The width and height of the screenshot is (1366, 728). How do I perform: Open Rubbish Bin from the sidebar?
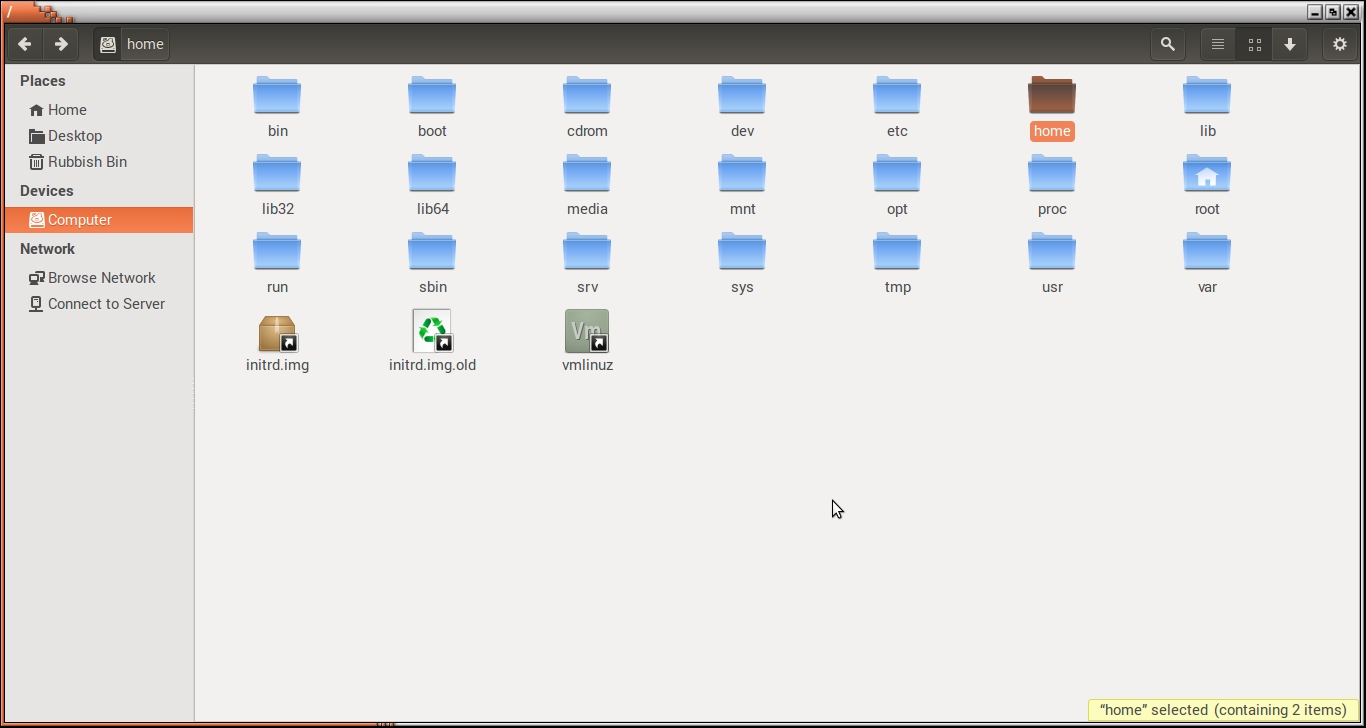pos(87,162)
